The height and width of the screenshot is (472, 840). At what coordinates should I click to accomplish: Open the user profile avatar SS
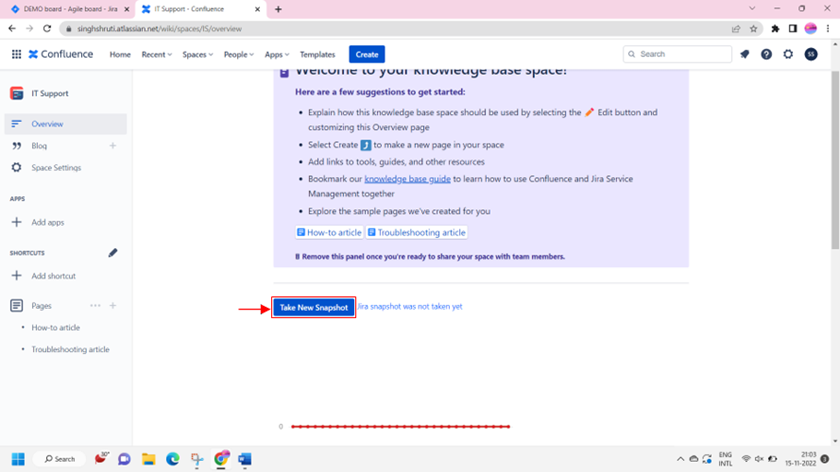pos(811,54)
